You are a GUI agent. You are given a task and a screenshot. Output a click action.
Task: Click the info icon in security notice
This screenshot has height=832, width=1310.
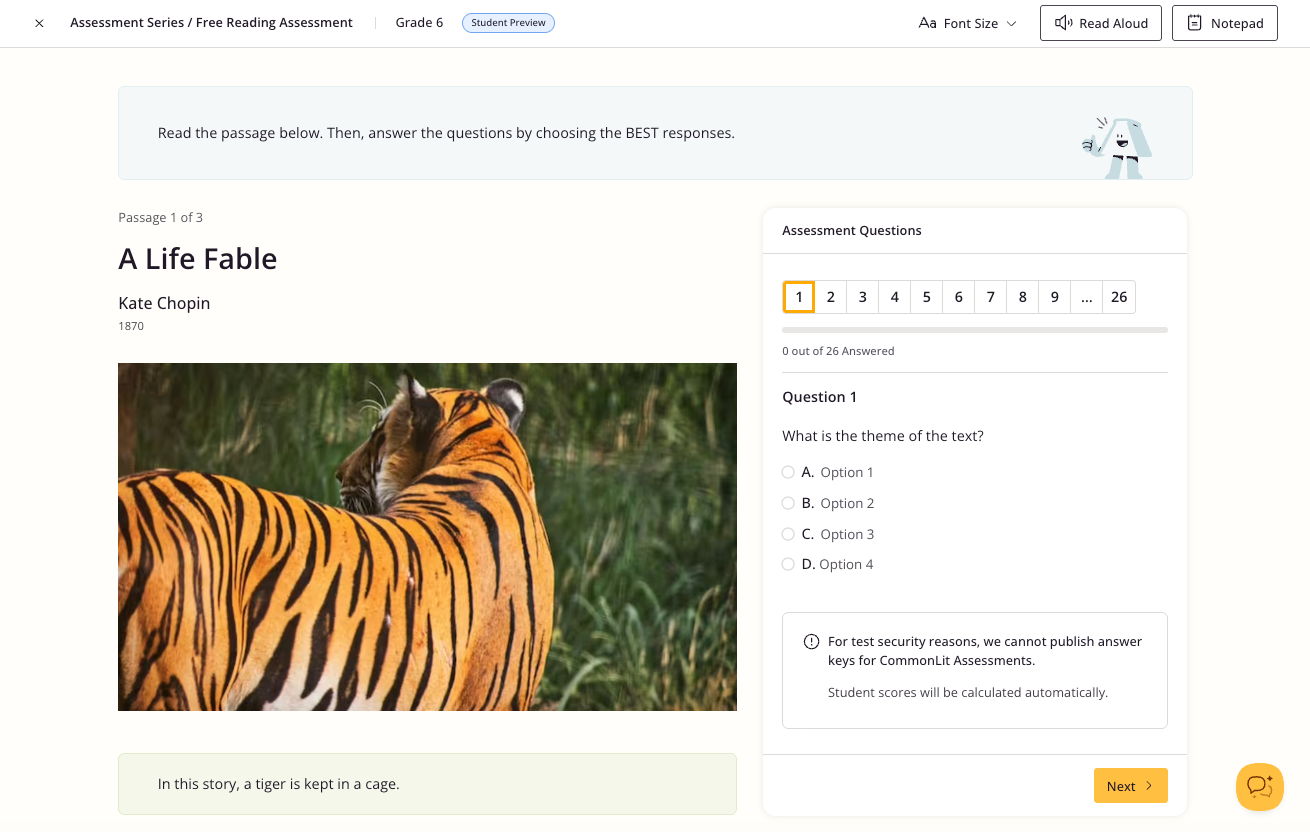[x=811, y=642]
